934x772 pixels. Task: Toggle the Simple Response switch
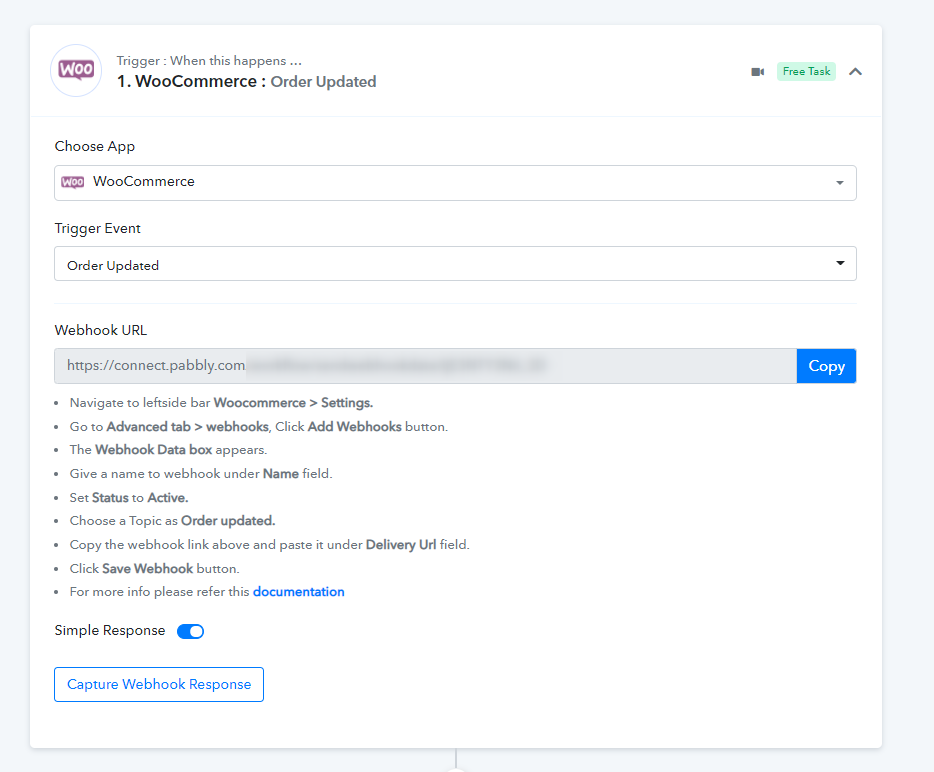pos(191,631)
